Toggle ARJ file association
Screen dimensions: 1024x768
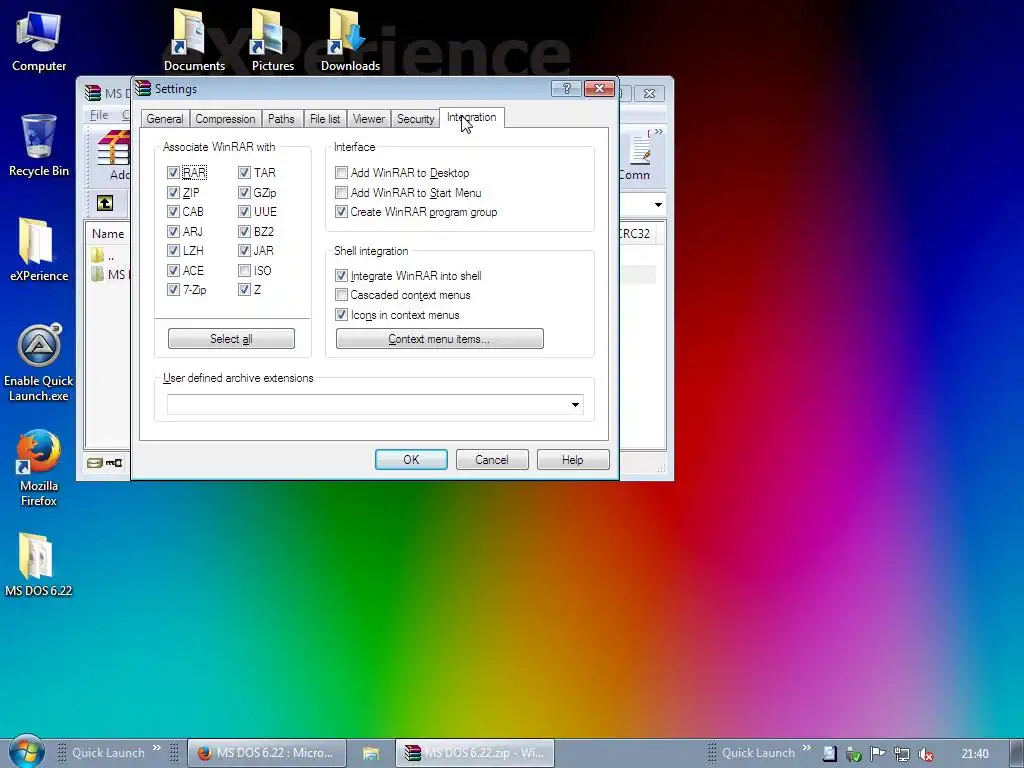pyautogui.click(x=173, y=231)
